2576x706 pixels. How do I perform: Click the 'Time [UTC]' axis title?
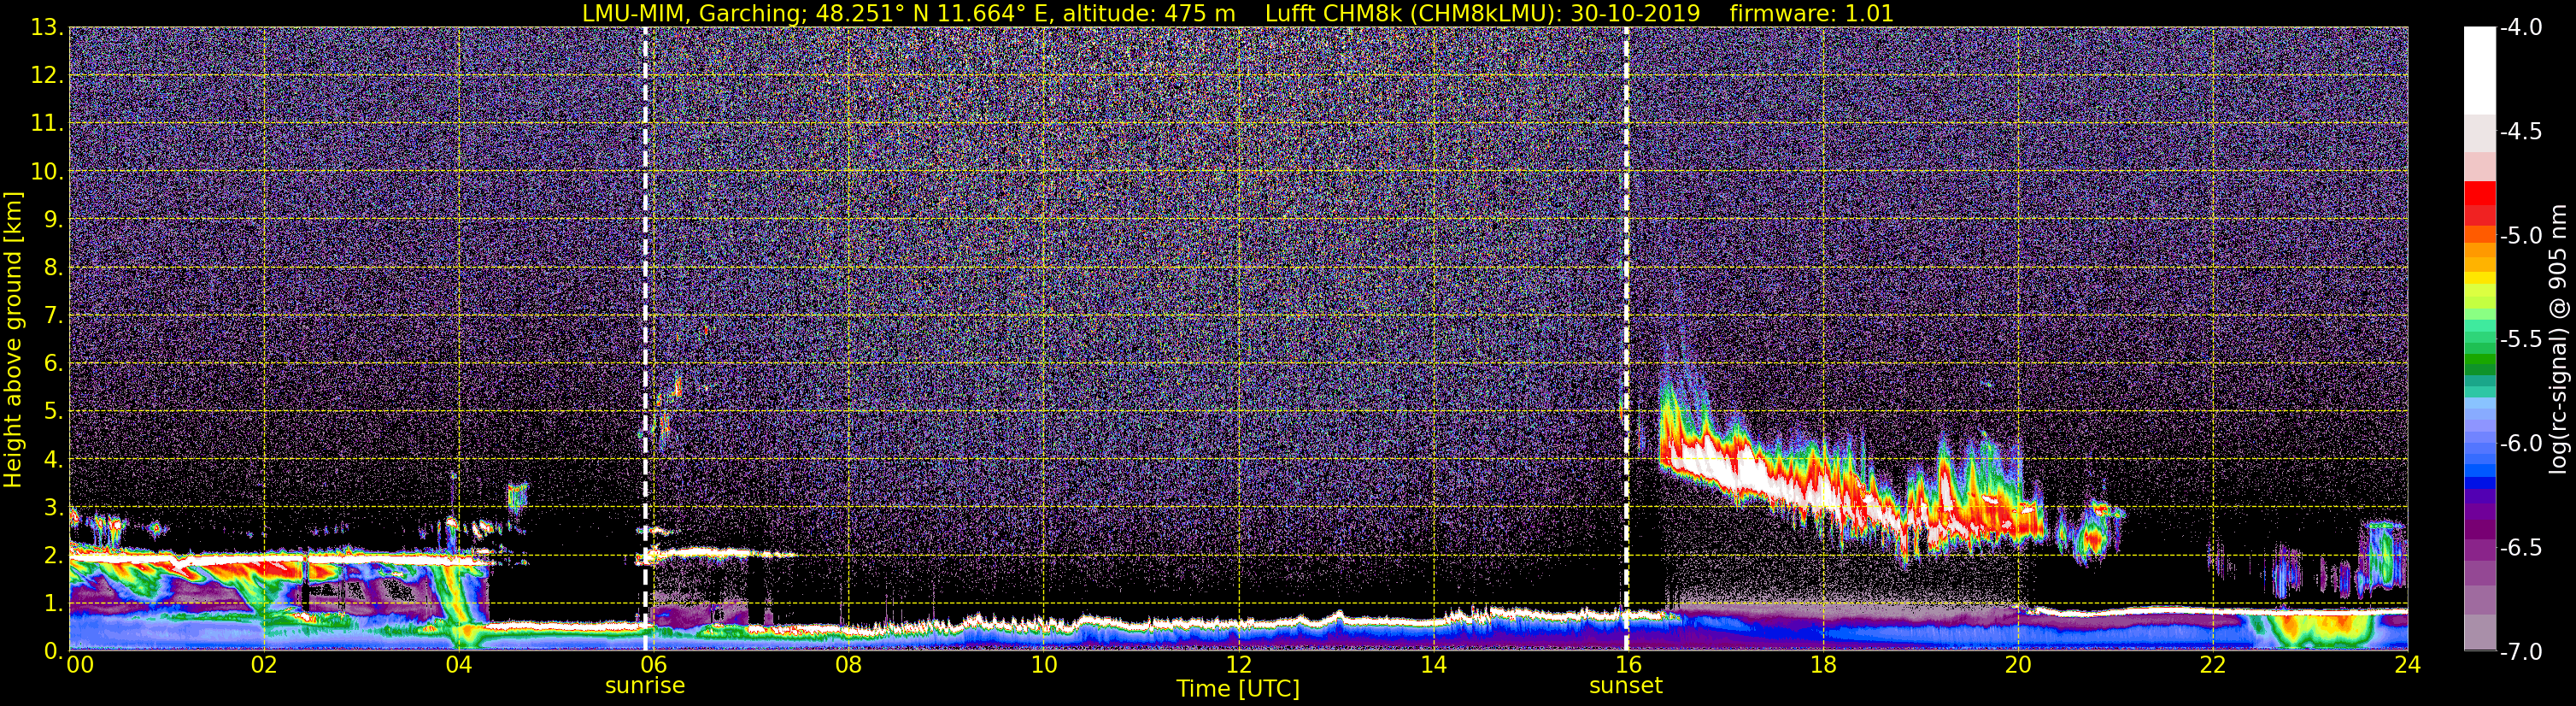(1238, 689)
